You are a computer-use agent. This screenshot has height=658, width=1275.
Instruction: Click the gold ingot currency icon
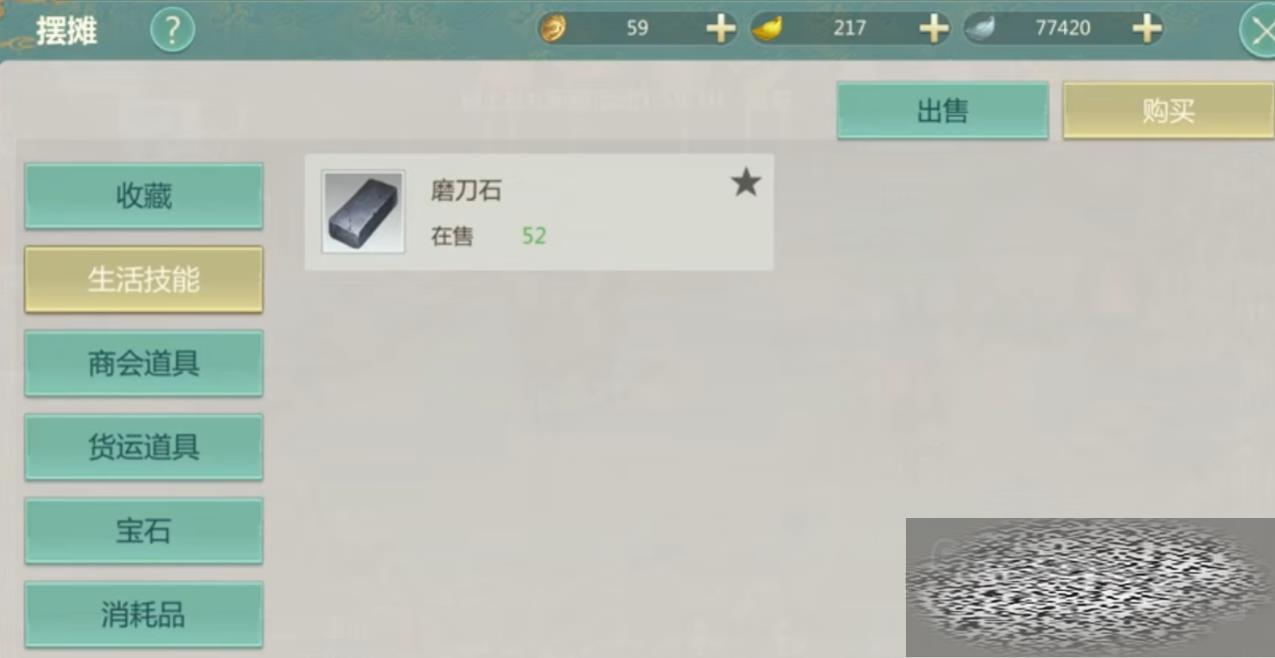click(766, 28)
